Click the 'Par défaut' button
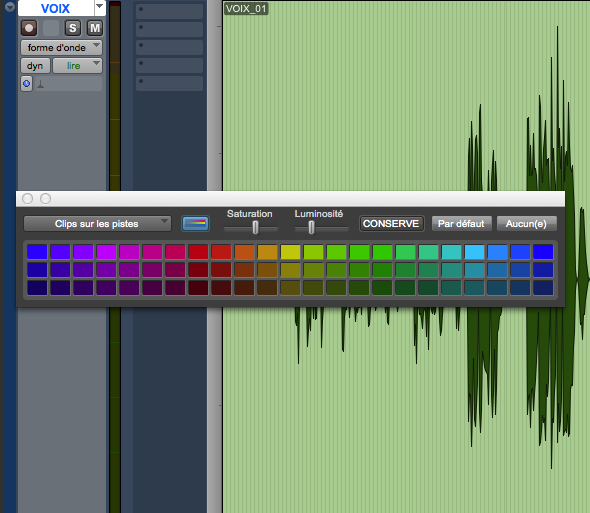590x513 pixels. [x=461, y=224]
